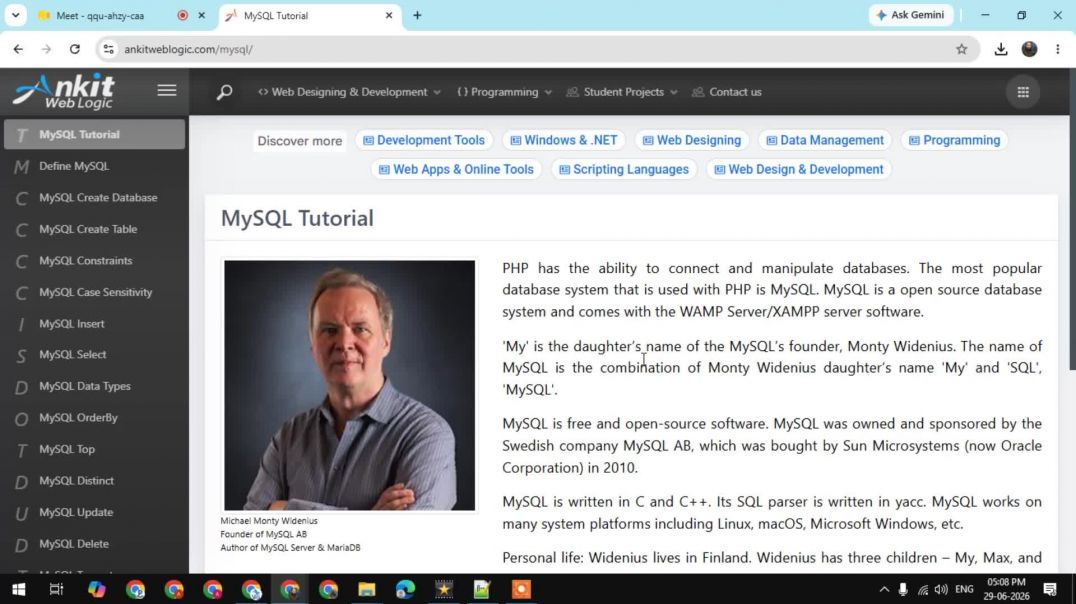Click Web Design & Development chip
1076x604 pixels.
(799, 170)
